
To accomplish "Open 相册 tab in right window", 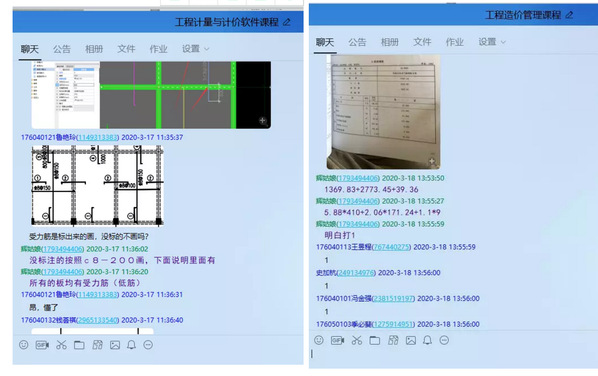I will [390, 42].
